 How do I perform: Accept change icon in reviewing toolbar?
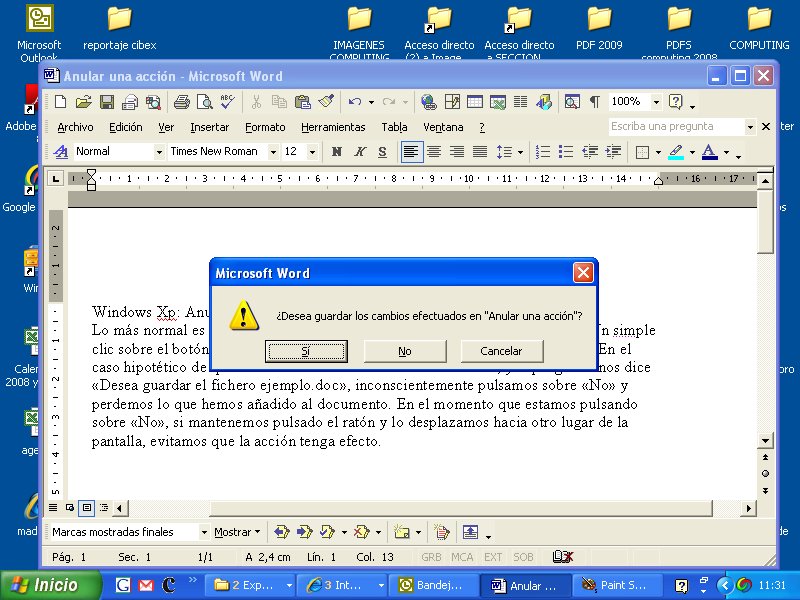327,532
